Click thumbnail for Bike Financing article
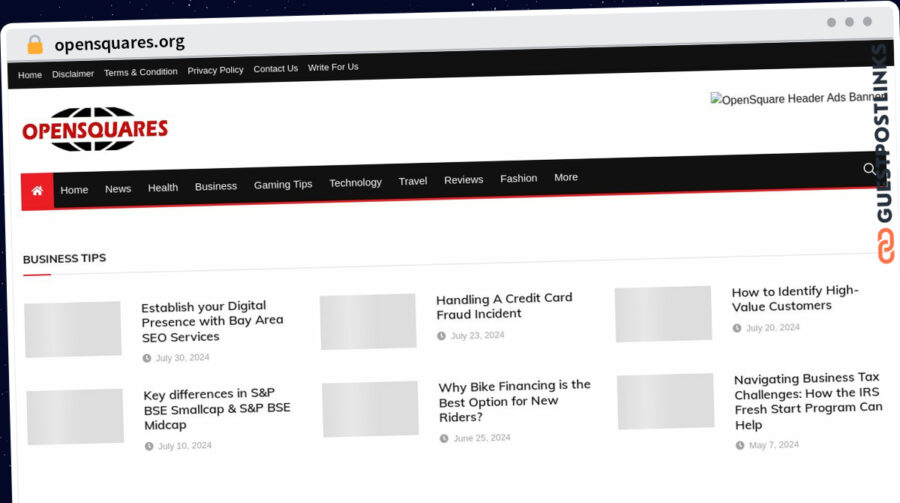 click(370, 409)
